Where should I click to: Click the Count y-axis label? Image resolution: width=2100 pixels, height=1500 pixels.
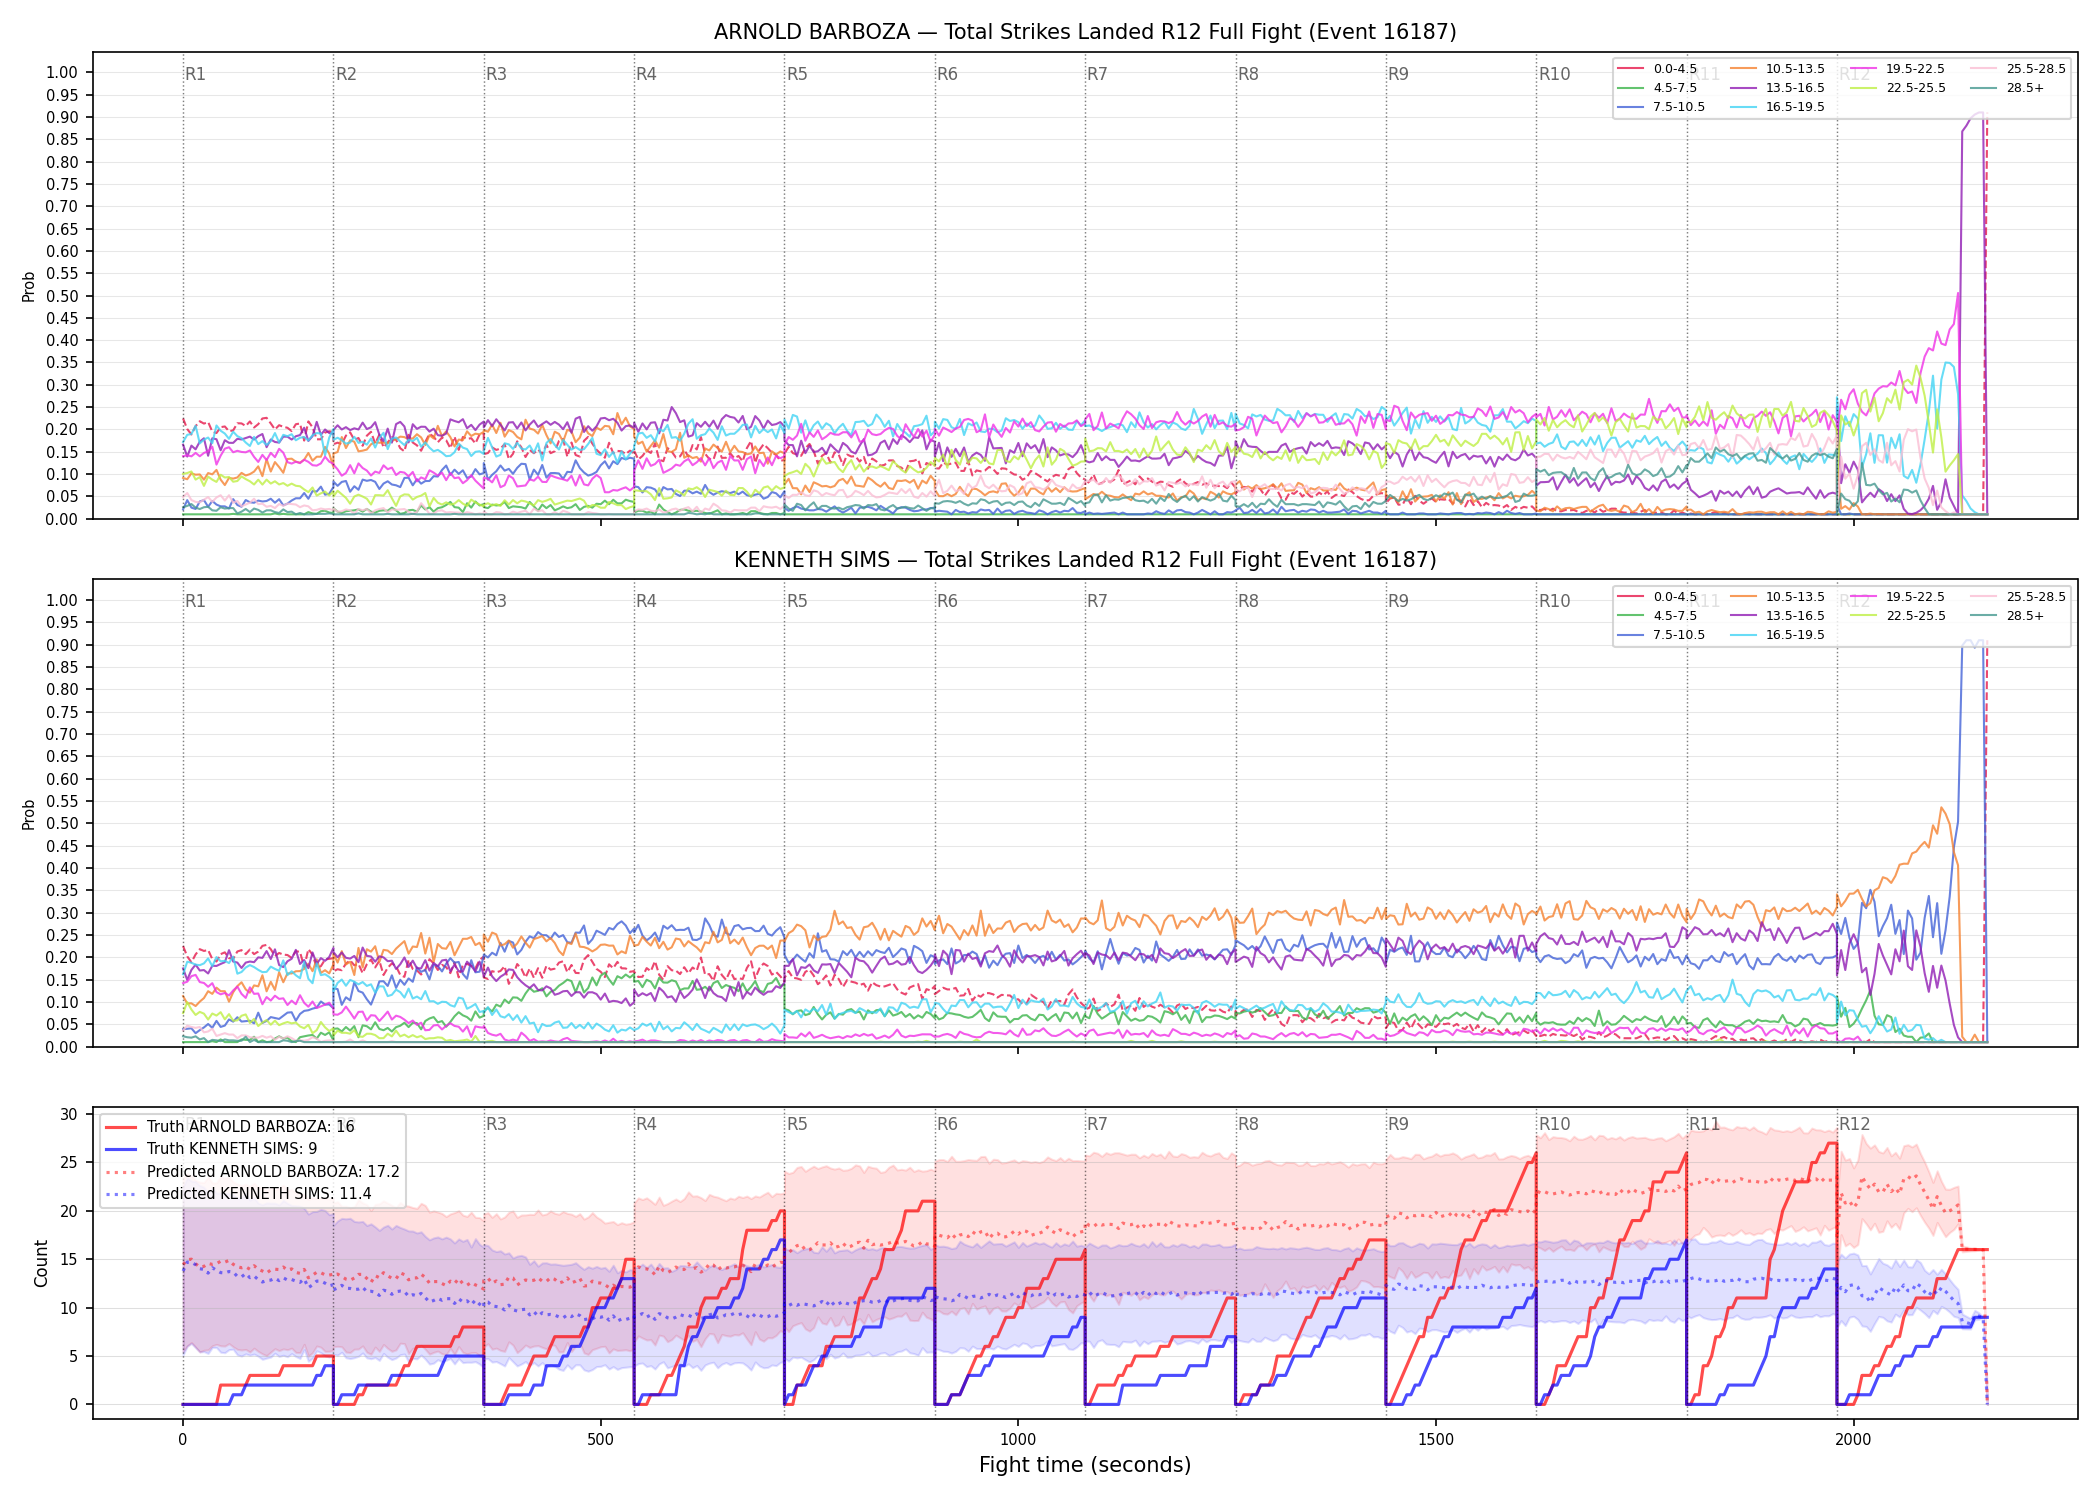point(41,1263)
